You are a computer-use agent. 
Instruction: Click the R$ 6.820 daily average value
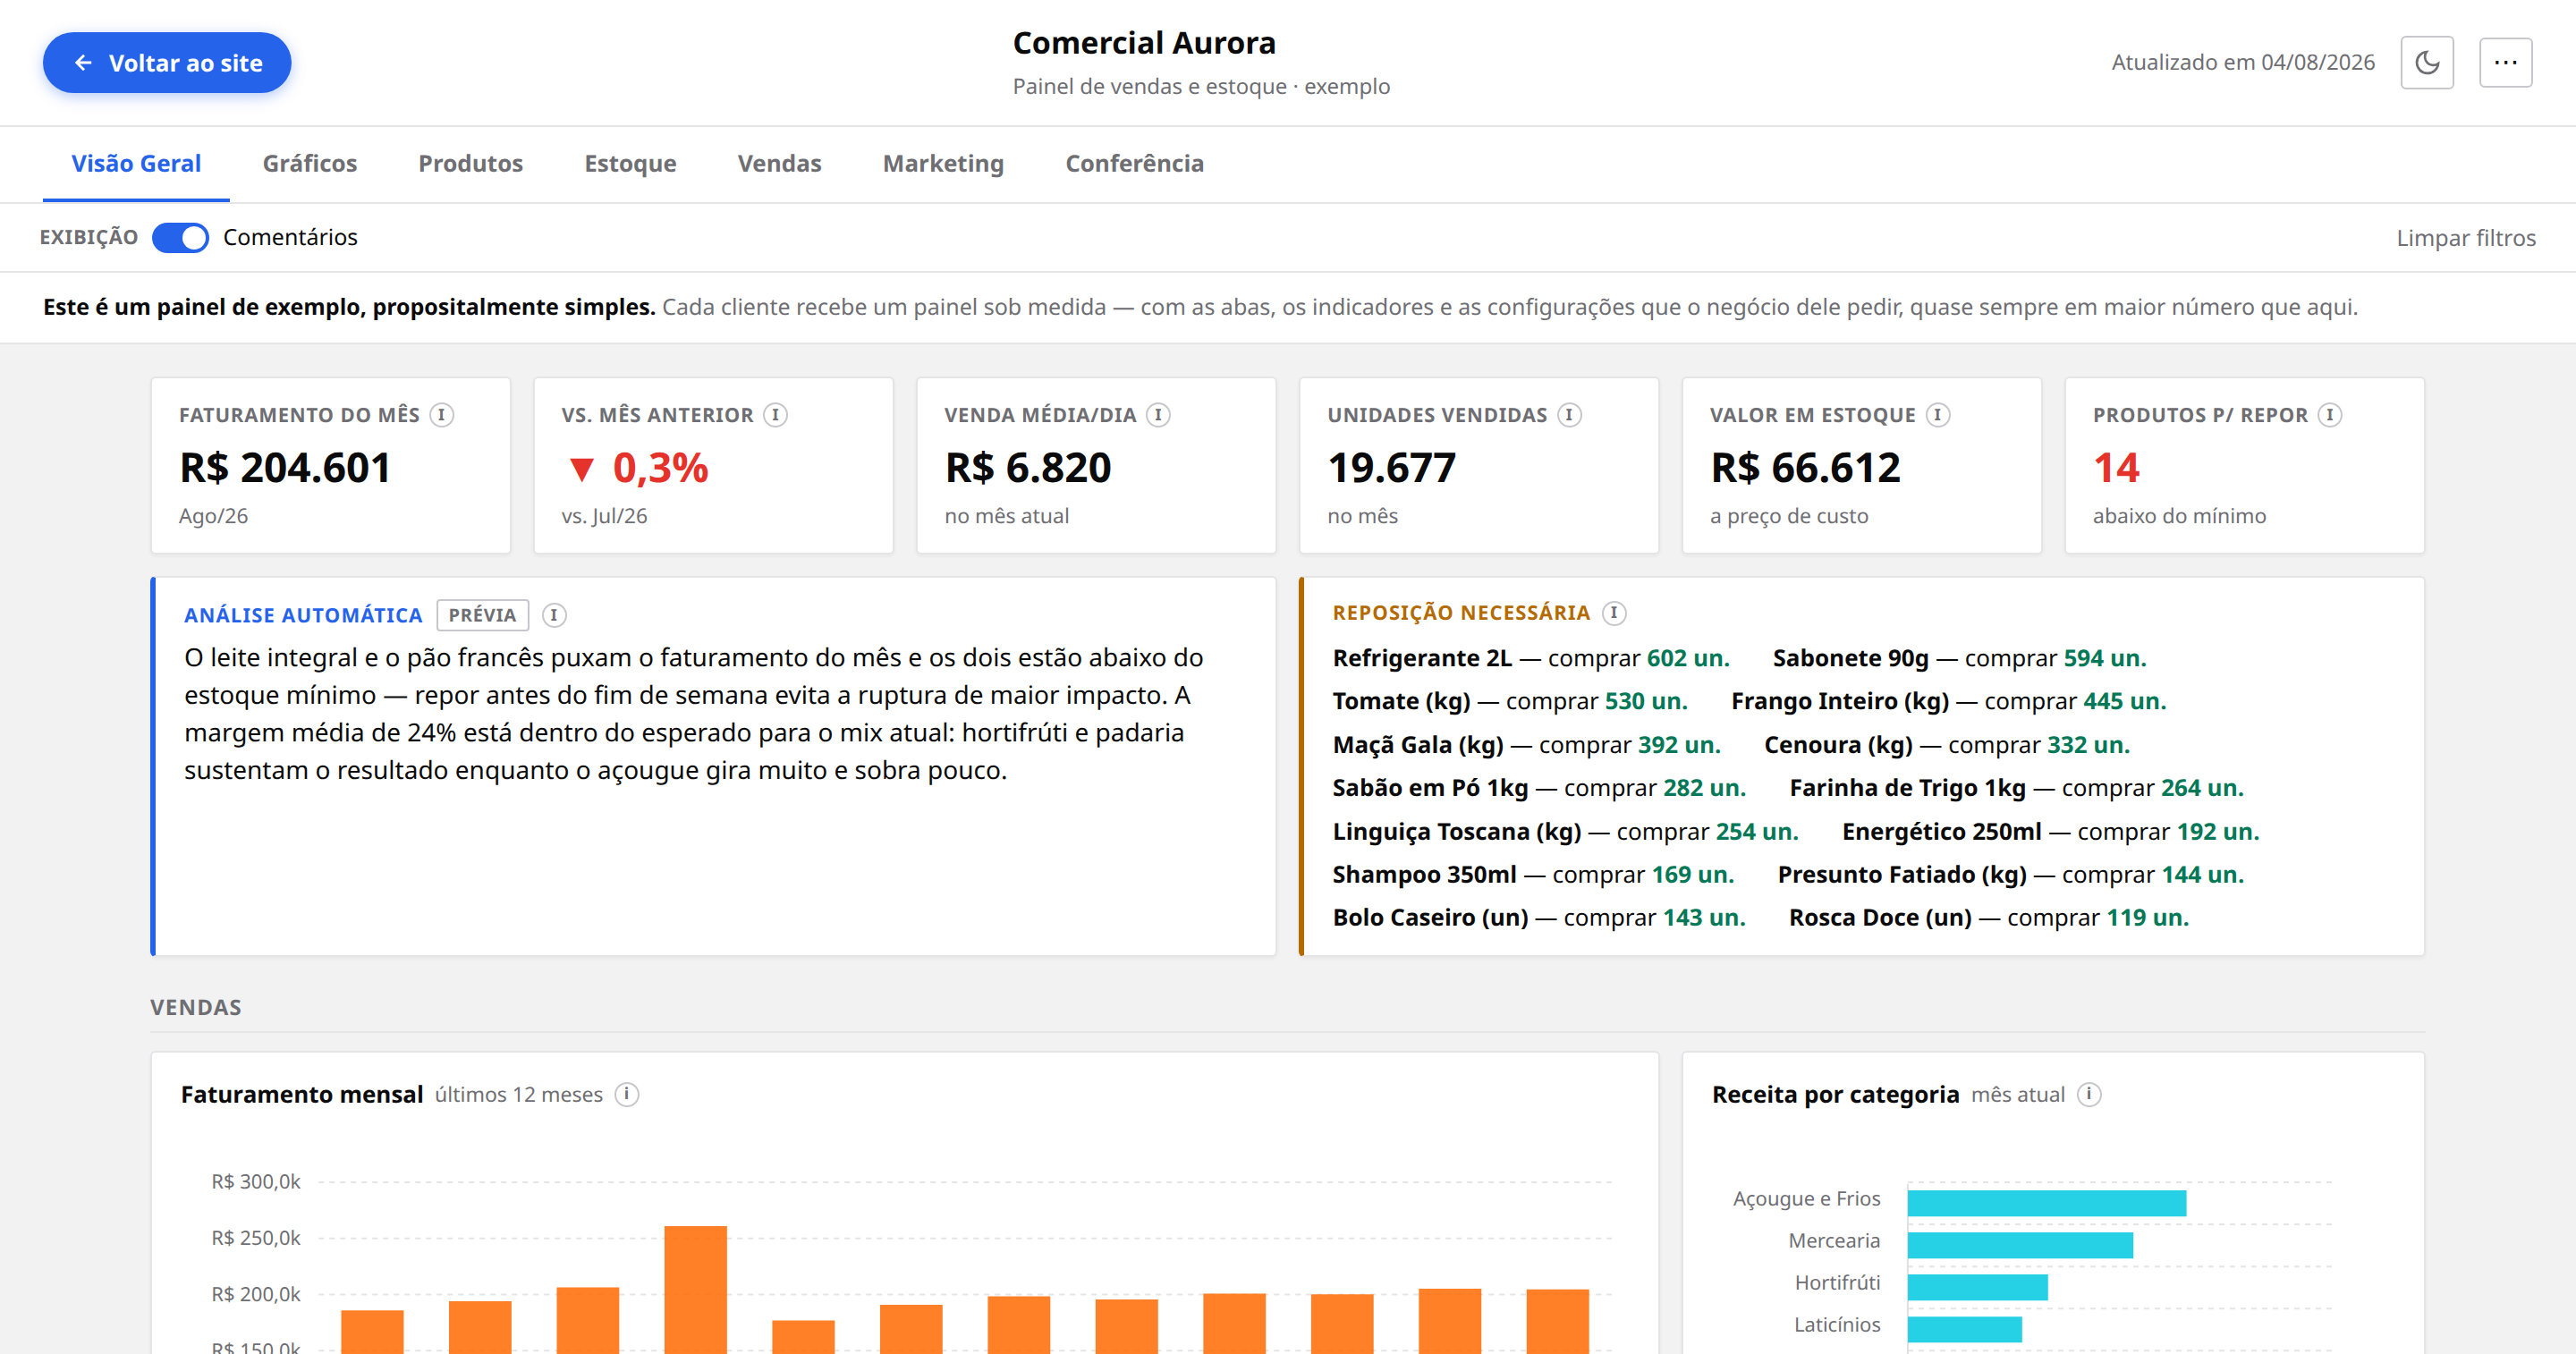pyautogui.click(x=1028, y=468)
